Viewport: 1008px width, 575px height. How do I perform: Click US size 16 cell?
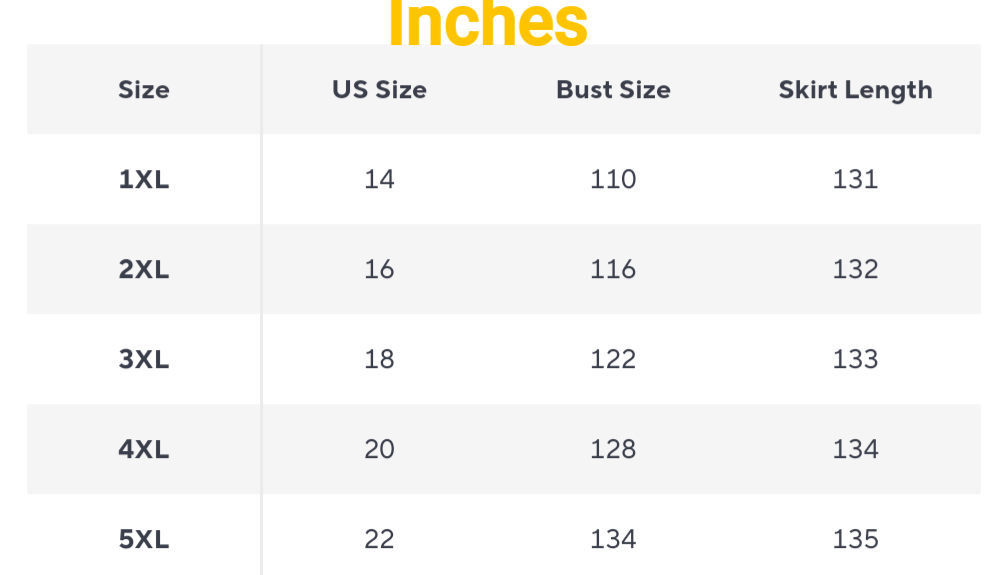[379, 270]
